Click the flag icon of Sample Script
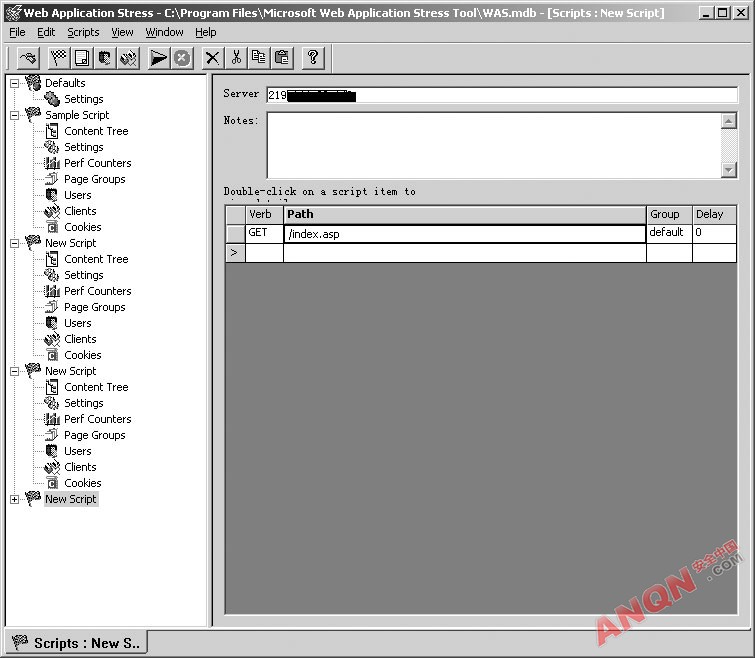Screen dimensions: 755x658 tap(33, 115)
